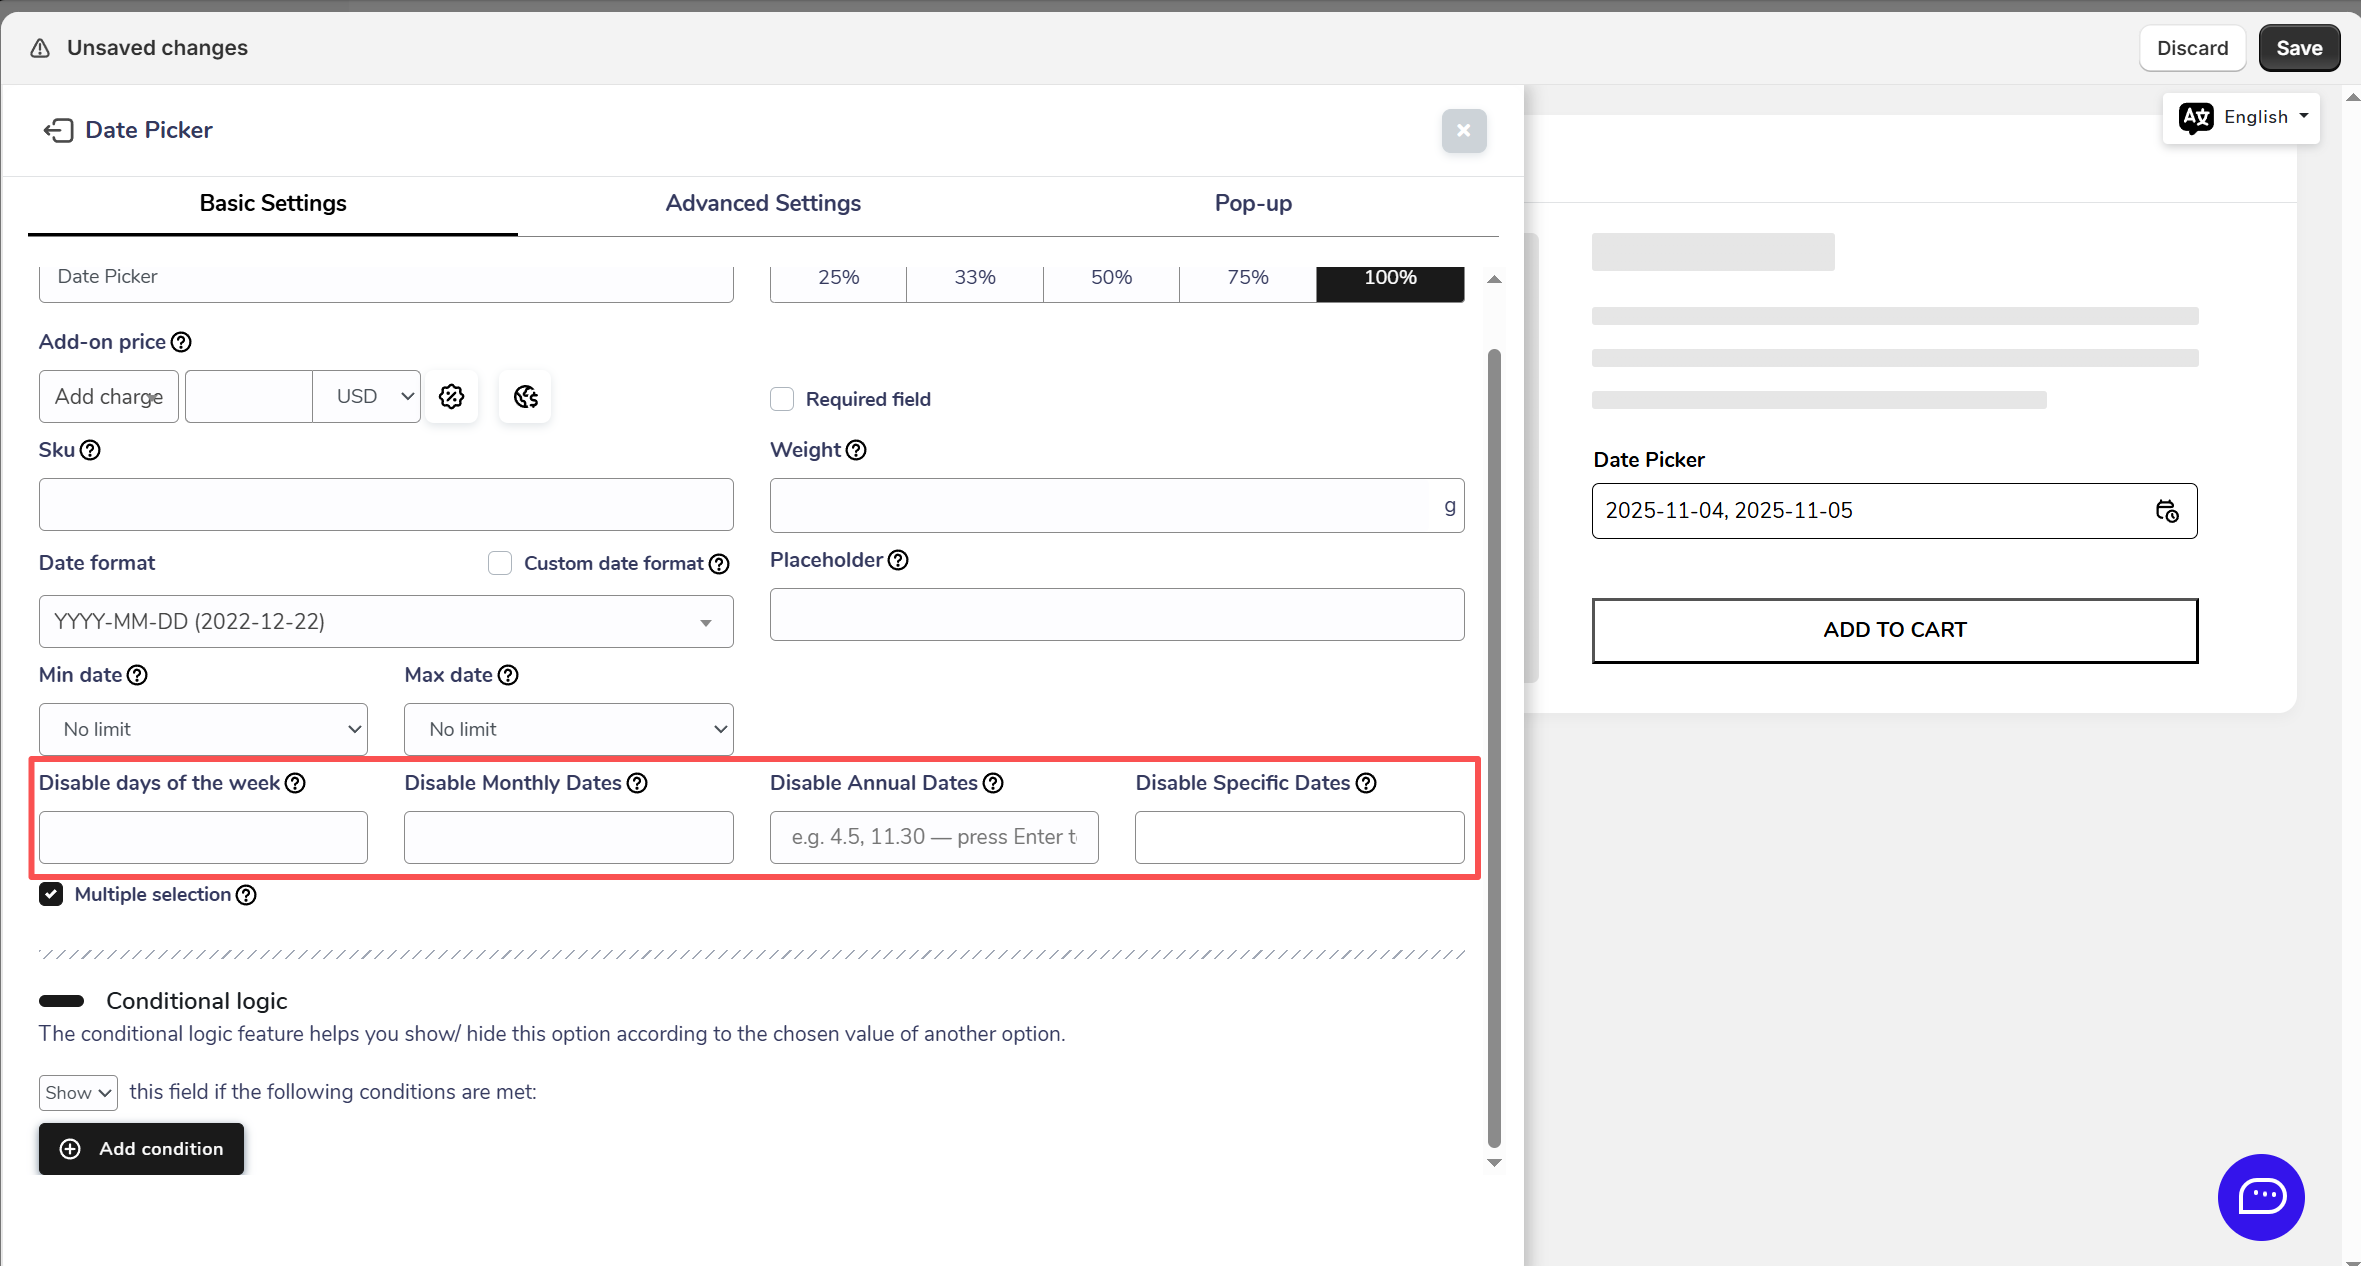Screen dimensions: 2361x1266
Task: Click the back arrow icon beside Date Picker
Action: 58,130
